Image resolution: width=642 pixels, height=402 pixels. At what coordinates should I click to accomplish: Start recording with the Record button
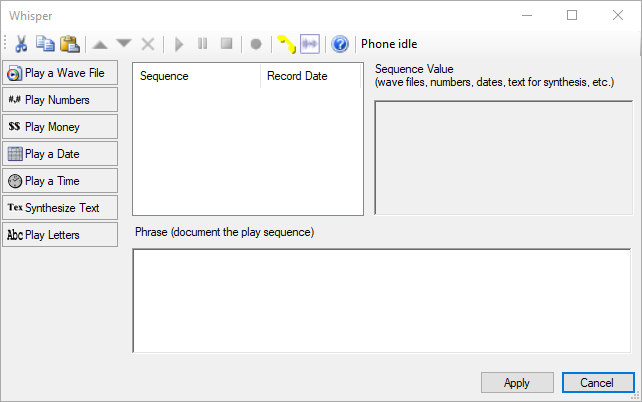pos(256,44)
